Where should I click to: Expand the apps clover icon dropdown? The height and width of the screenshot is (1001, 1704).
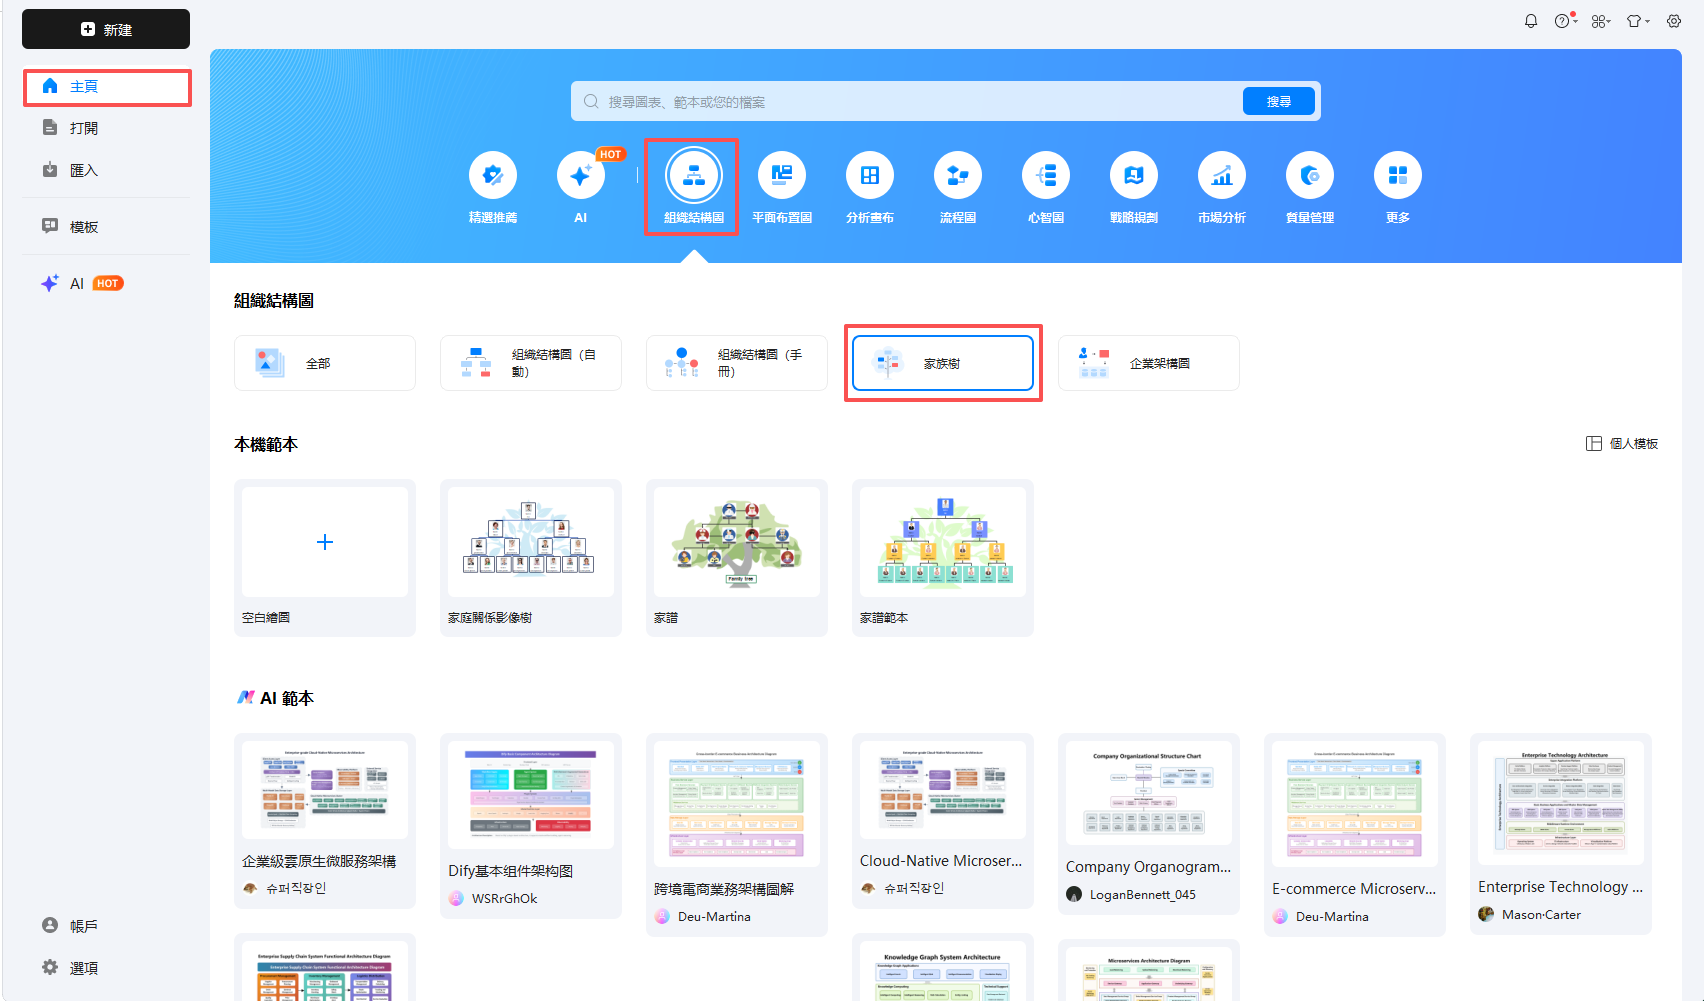[1600, 20]
